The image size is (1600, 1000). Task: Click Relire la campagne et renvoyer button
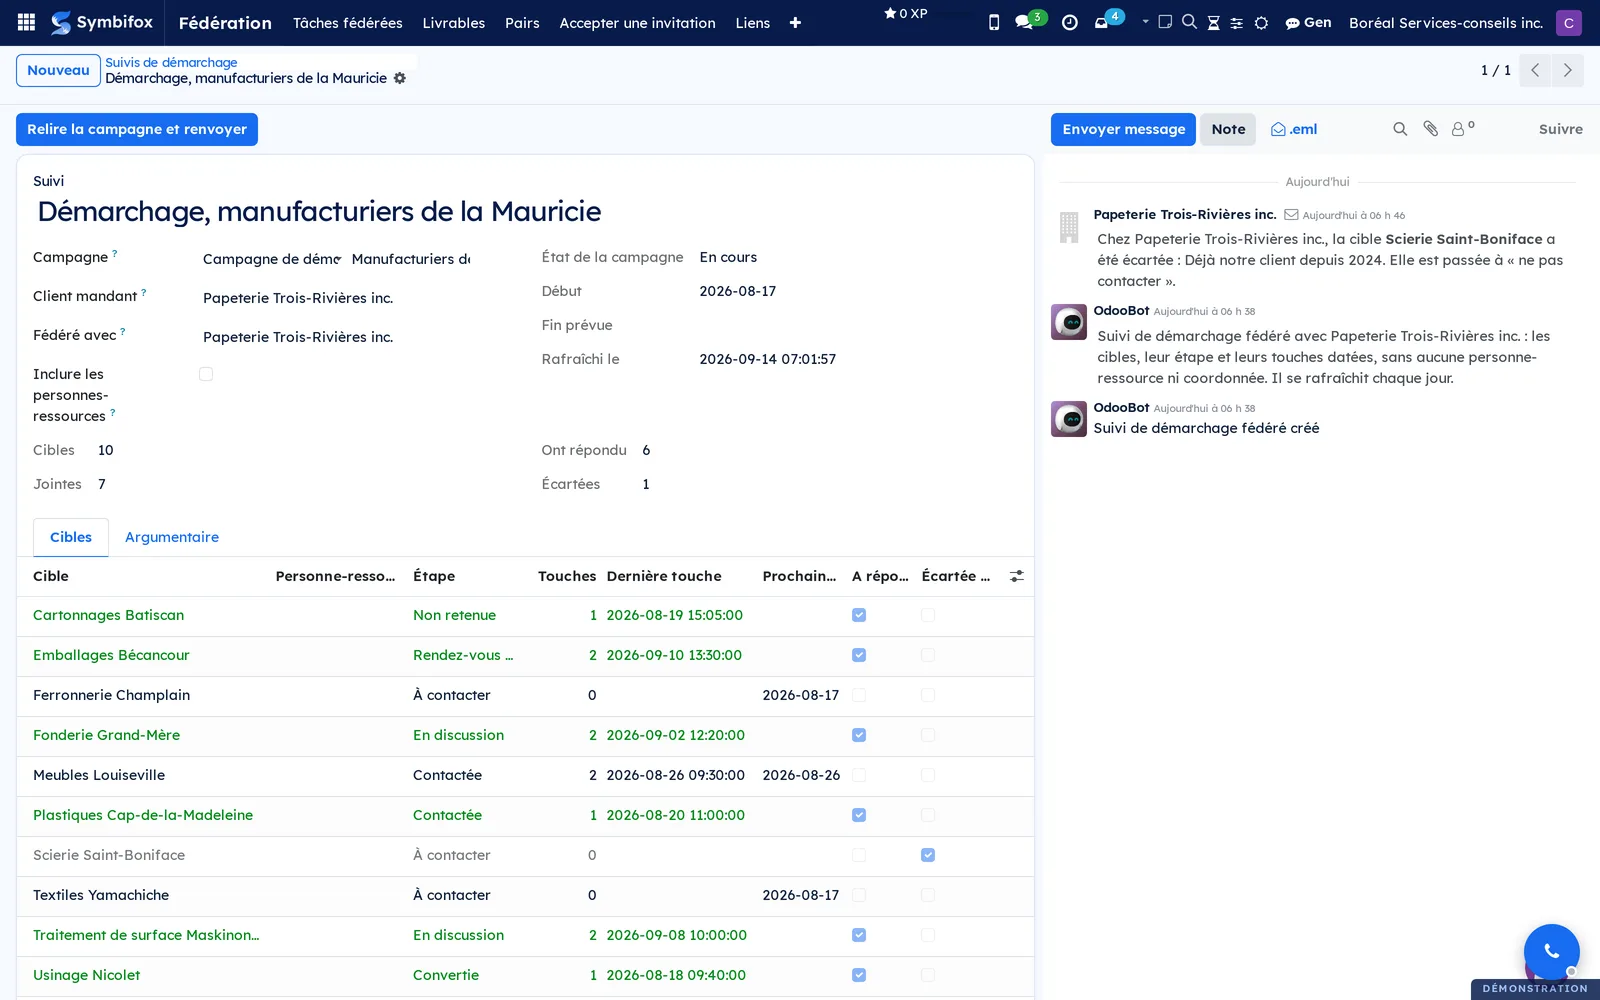137,129
